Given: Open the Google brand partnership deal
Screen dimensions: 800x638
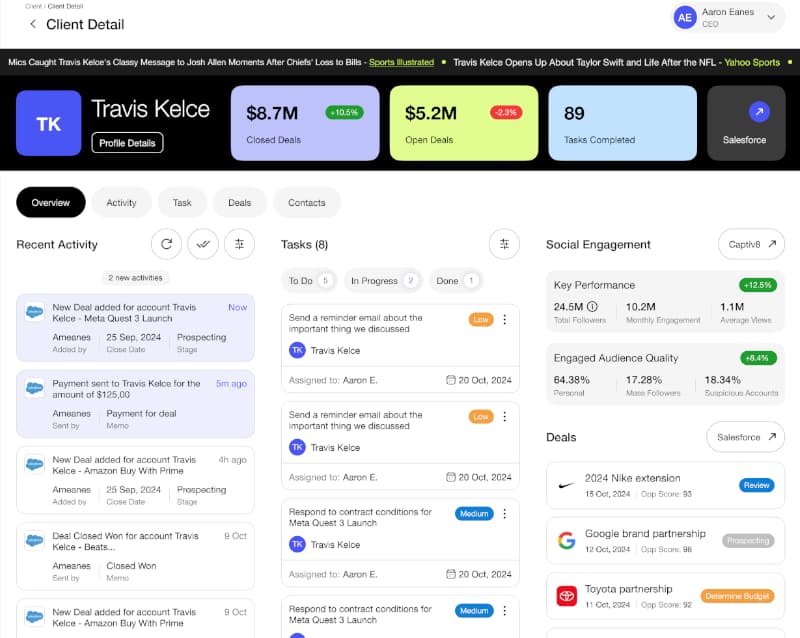Looking at the screenshot, I should pyautogui.click(x=665, y=541).
